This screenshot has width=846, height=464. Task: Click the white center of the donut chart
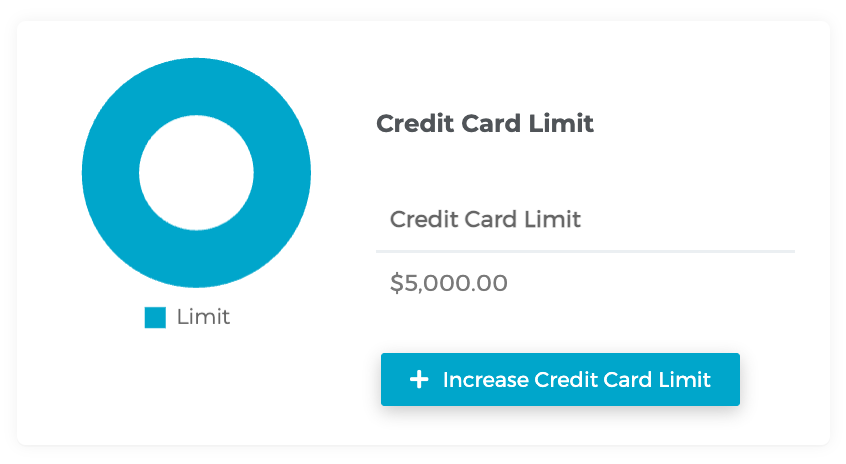(x=196, y=173)
